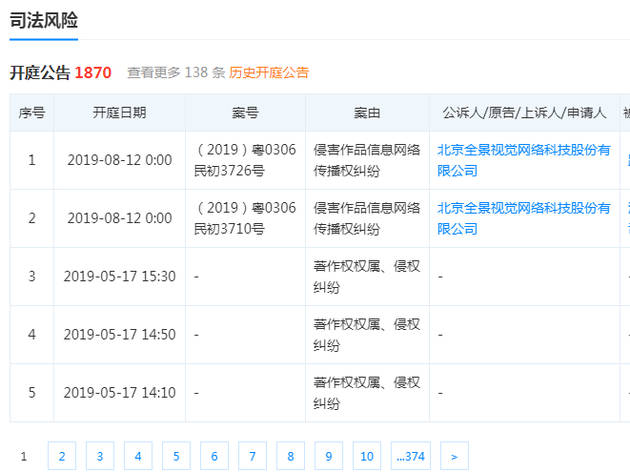
Task: Open 历史开庭公告 link
Action: tap(269, 73)
